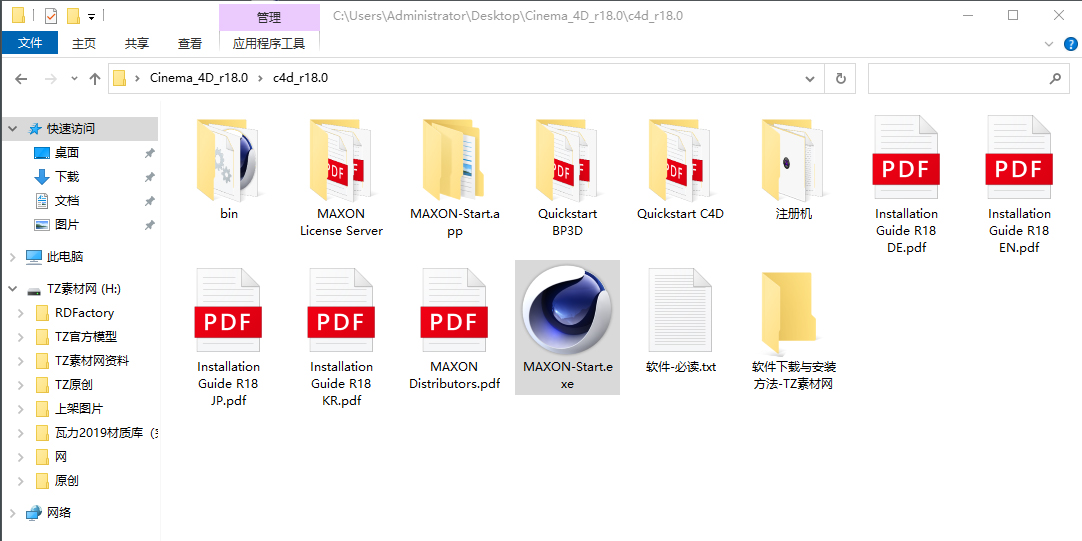Click the breadcrumb root folder icon
1082x541 pixels.
pyautogui.click(x=119, y=79)
